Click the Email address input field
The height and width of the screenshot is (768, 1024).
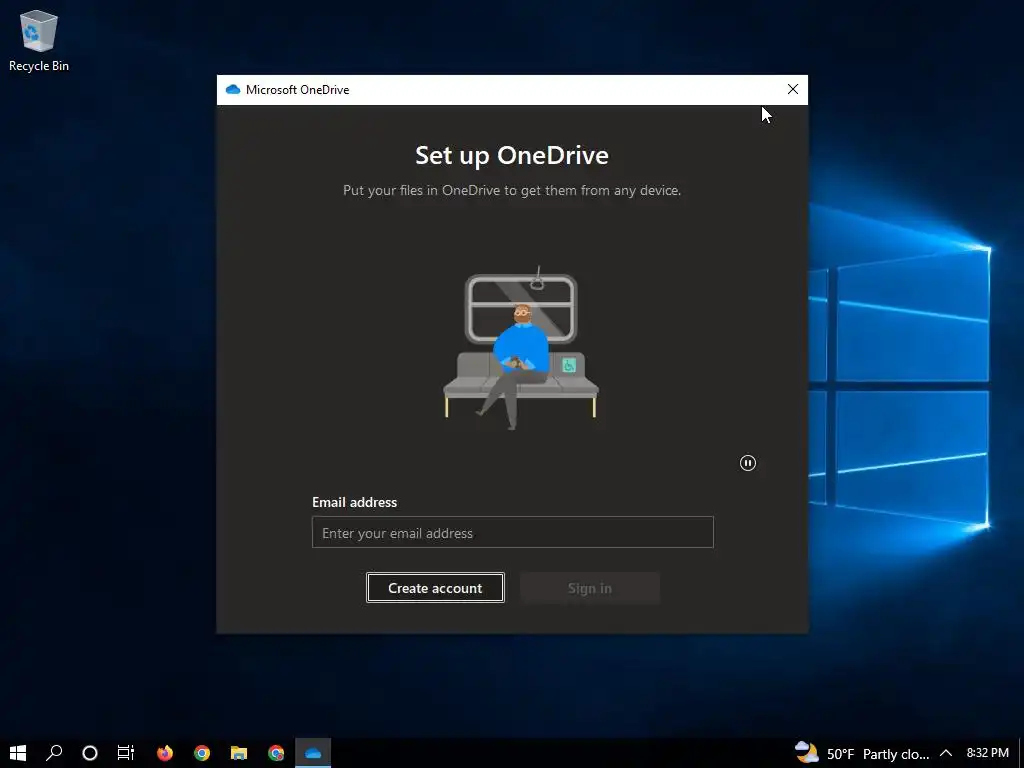[513, 532]
